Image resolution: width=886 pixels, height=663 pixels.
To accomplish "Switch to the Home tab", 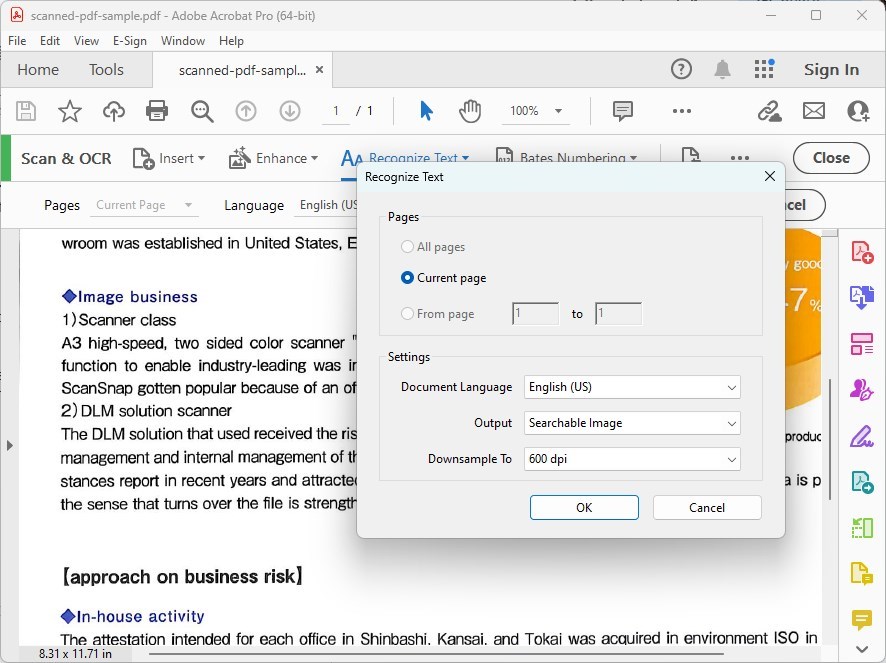I will (x=38, y=69).
